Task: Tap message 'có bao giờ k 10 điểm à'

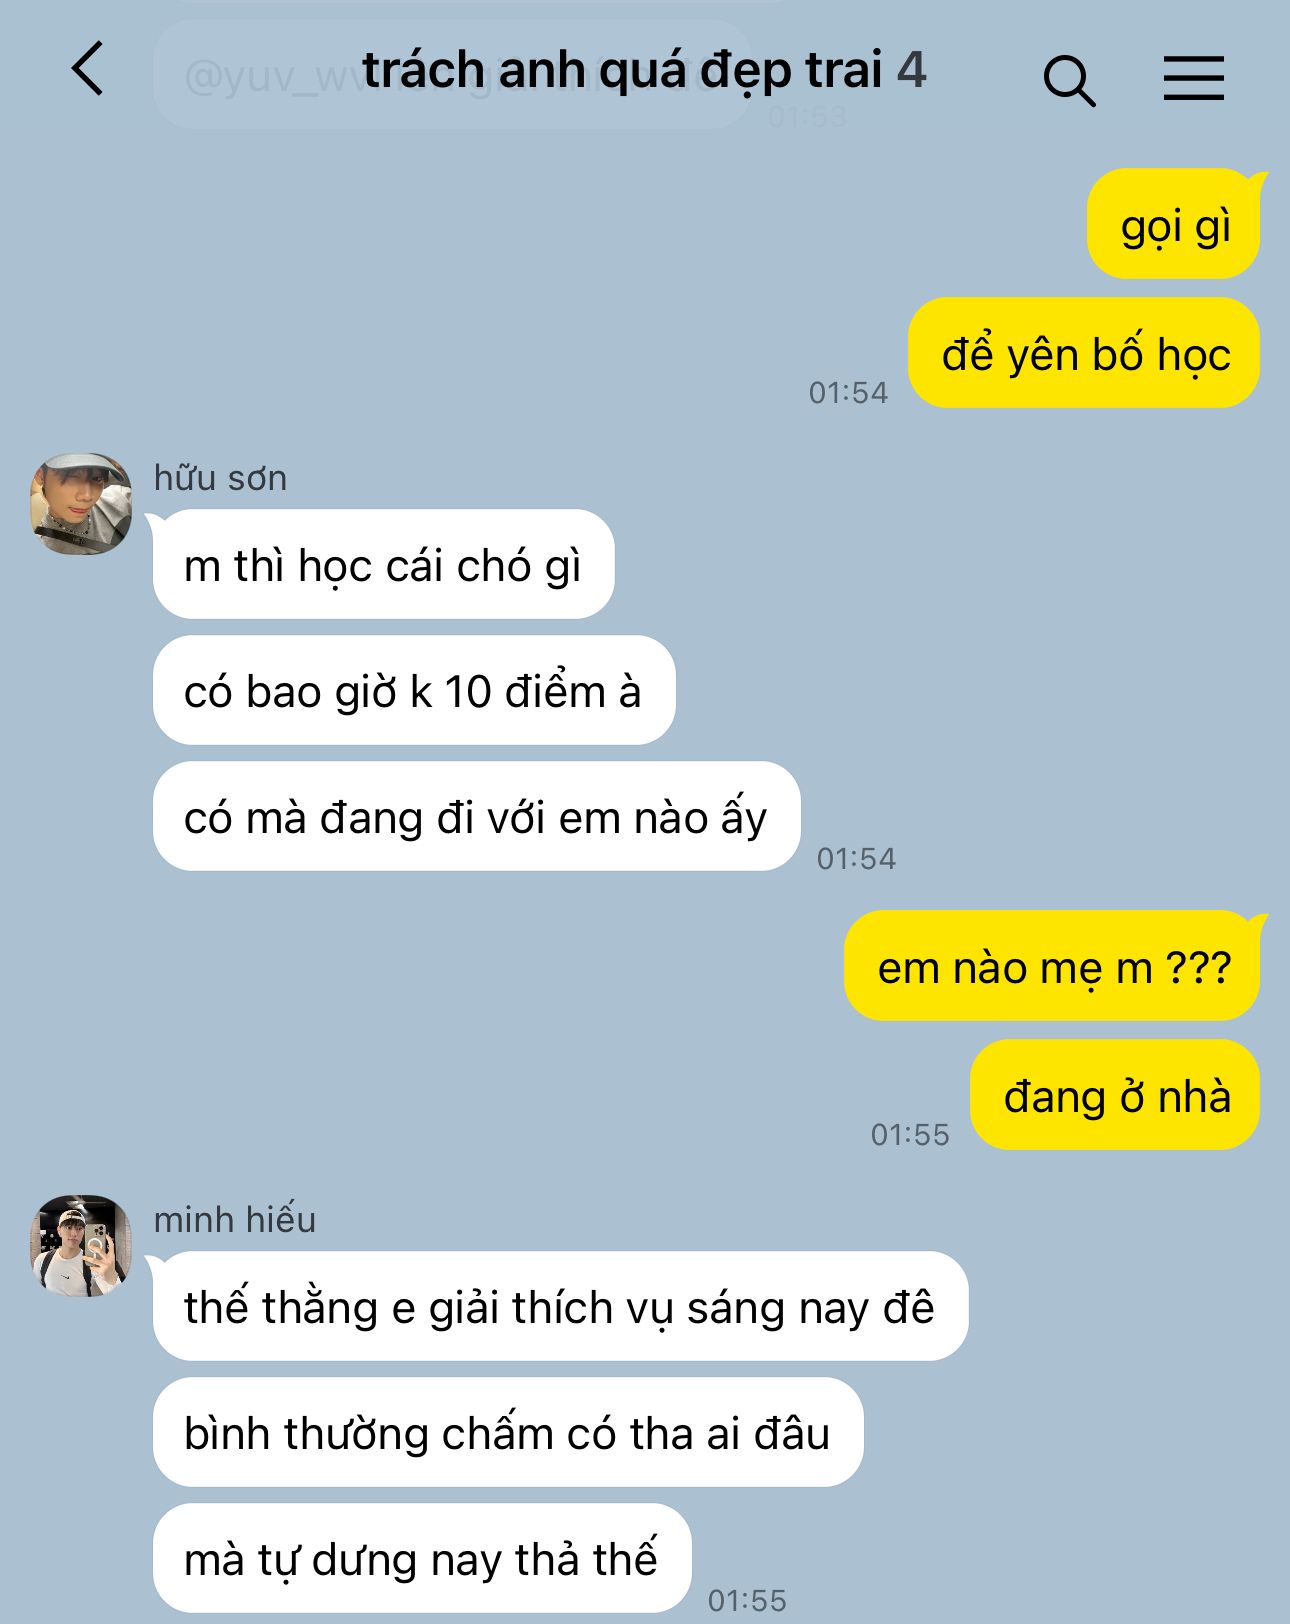Action: click(x=414, y=690)
